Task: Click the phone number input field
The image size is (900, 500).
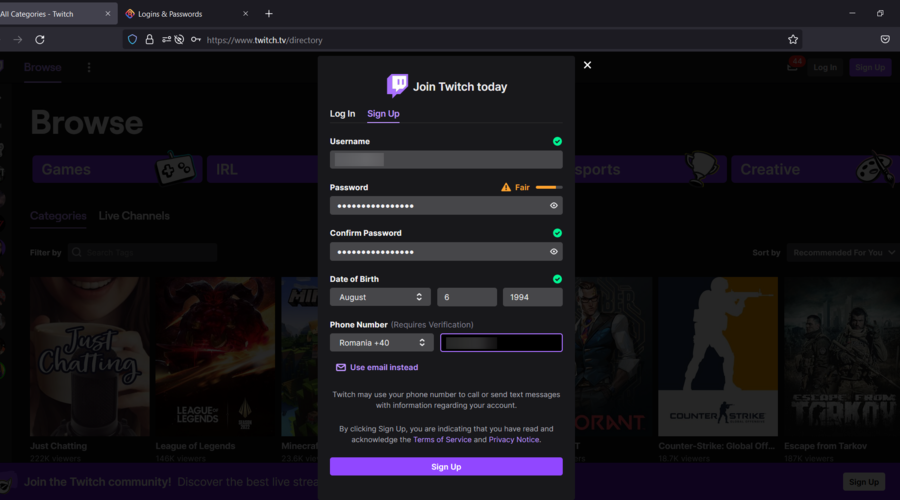Action: pyautogui.click(x=501, y=343)
